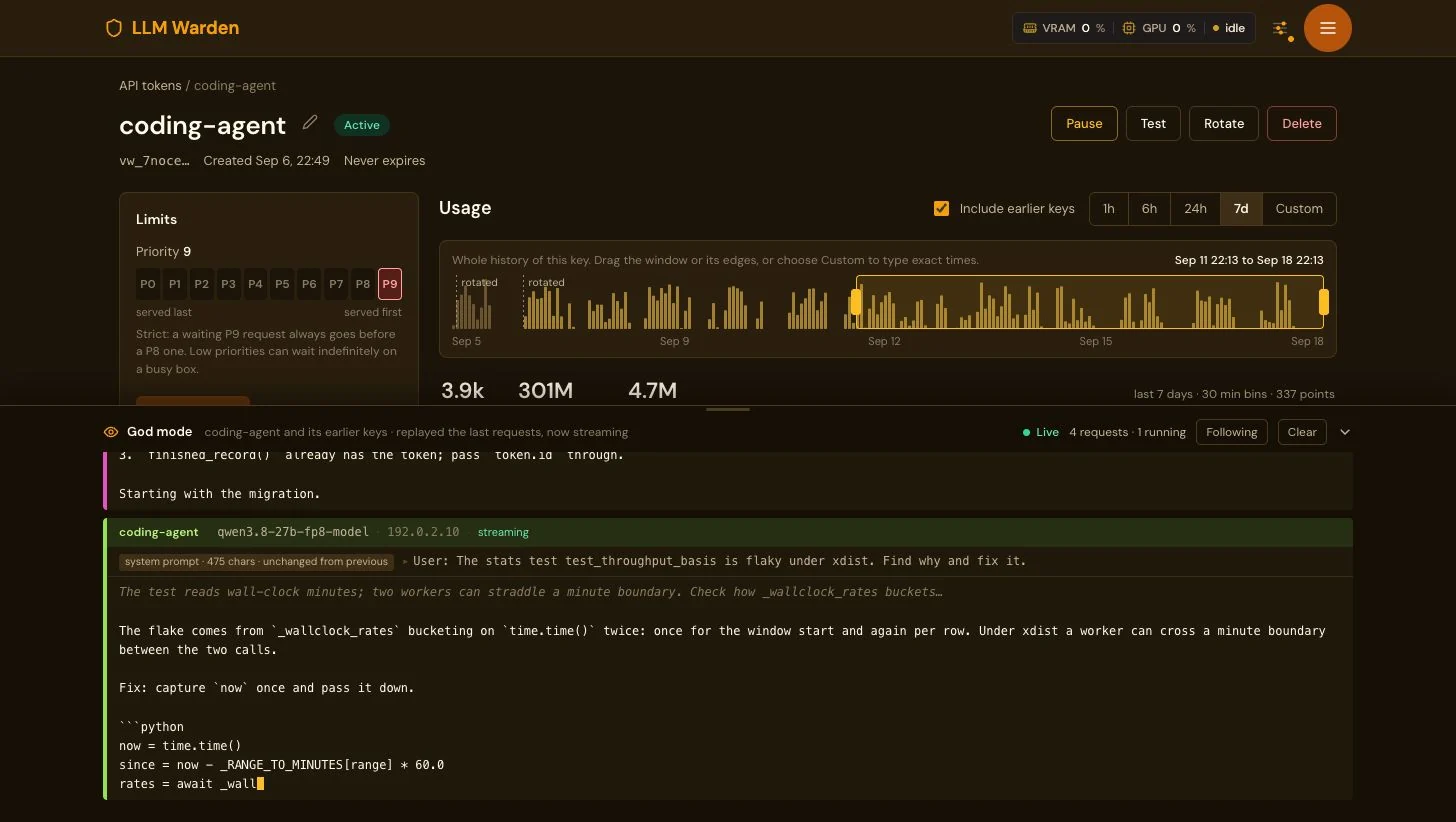This screenshot has height=822, width=1456.
Task: Select priority P5
Action: 282,284
